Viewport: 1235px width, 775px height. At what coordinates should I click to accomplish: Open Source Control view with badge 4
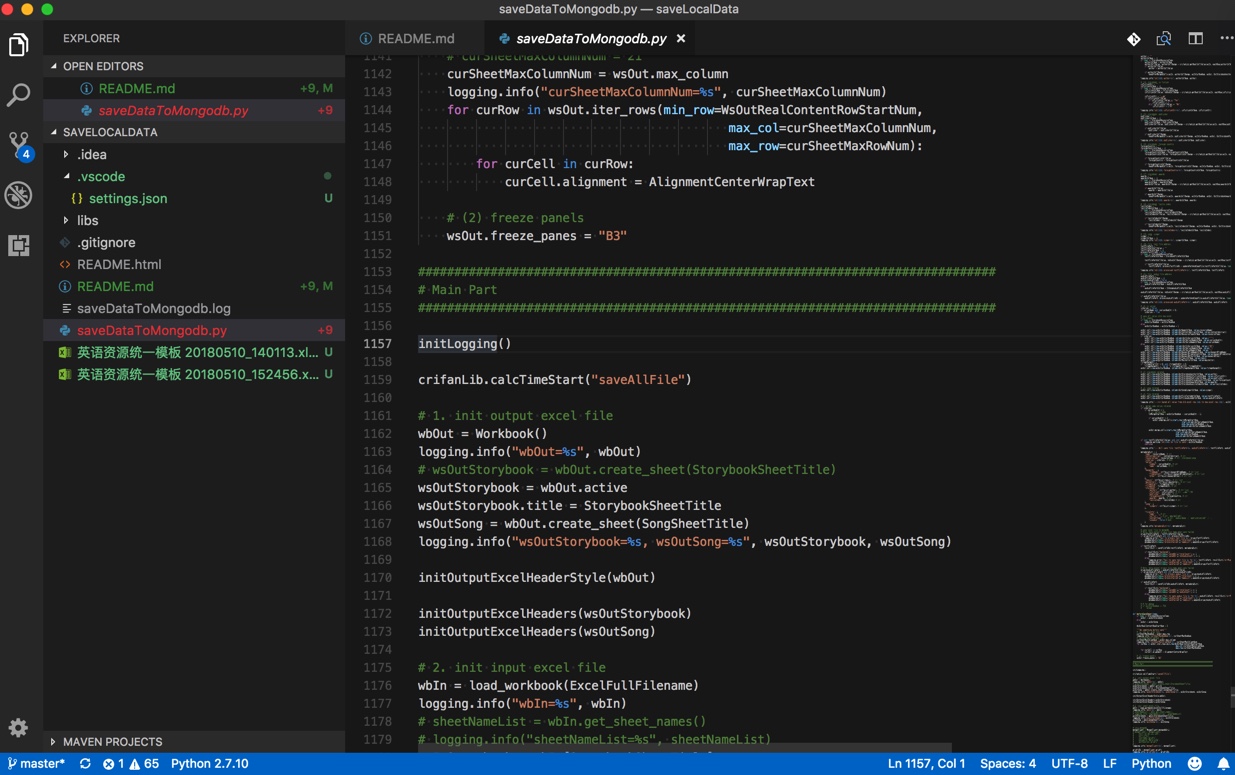(19, 145)
